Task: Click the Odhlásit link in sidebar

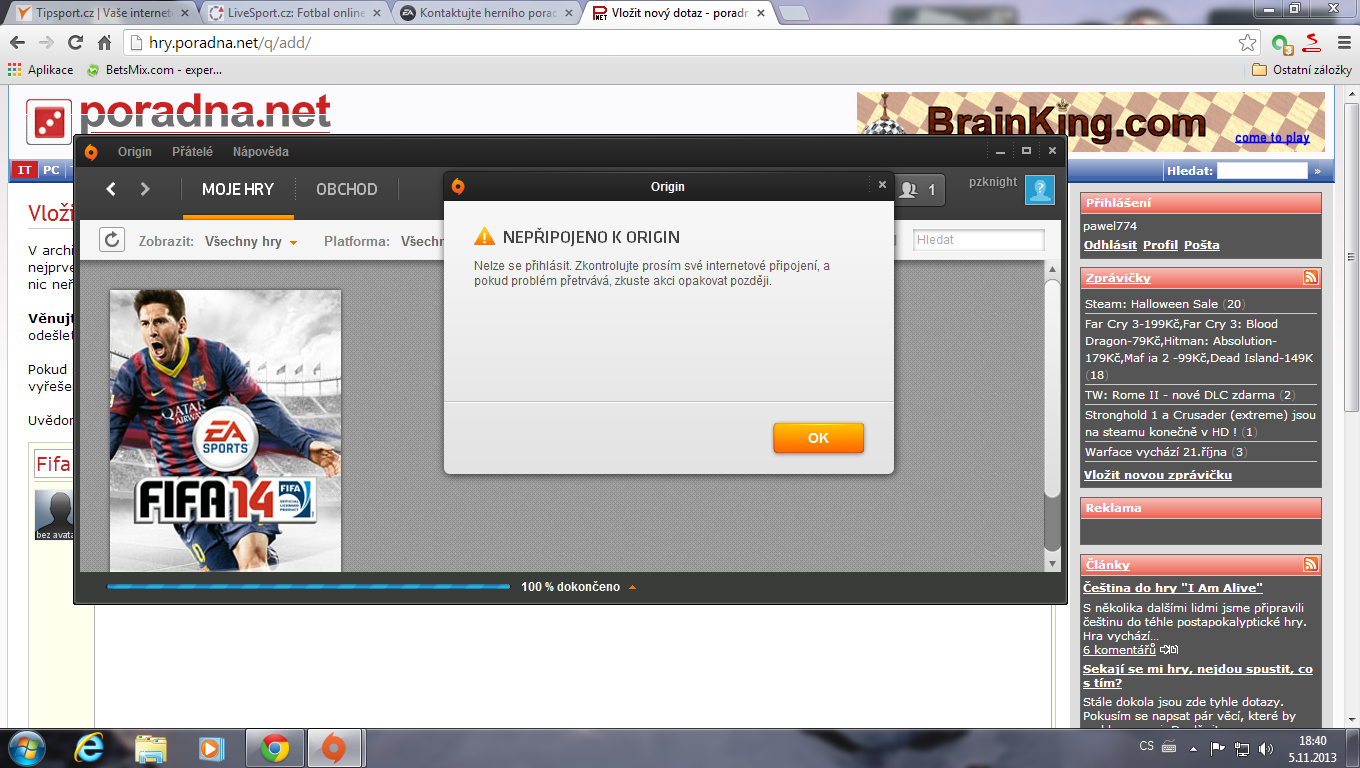Action: click(x=1110, y=245)
